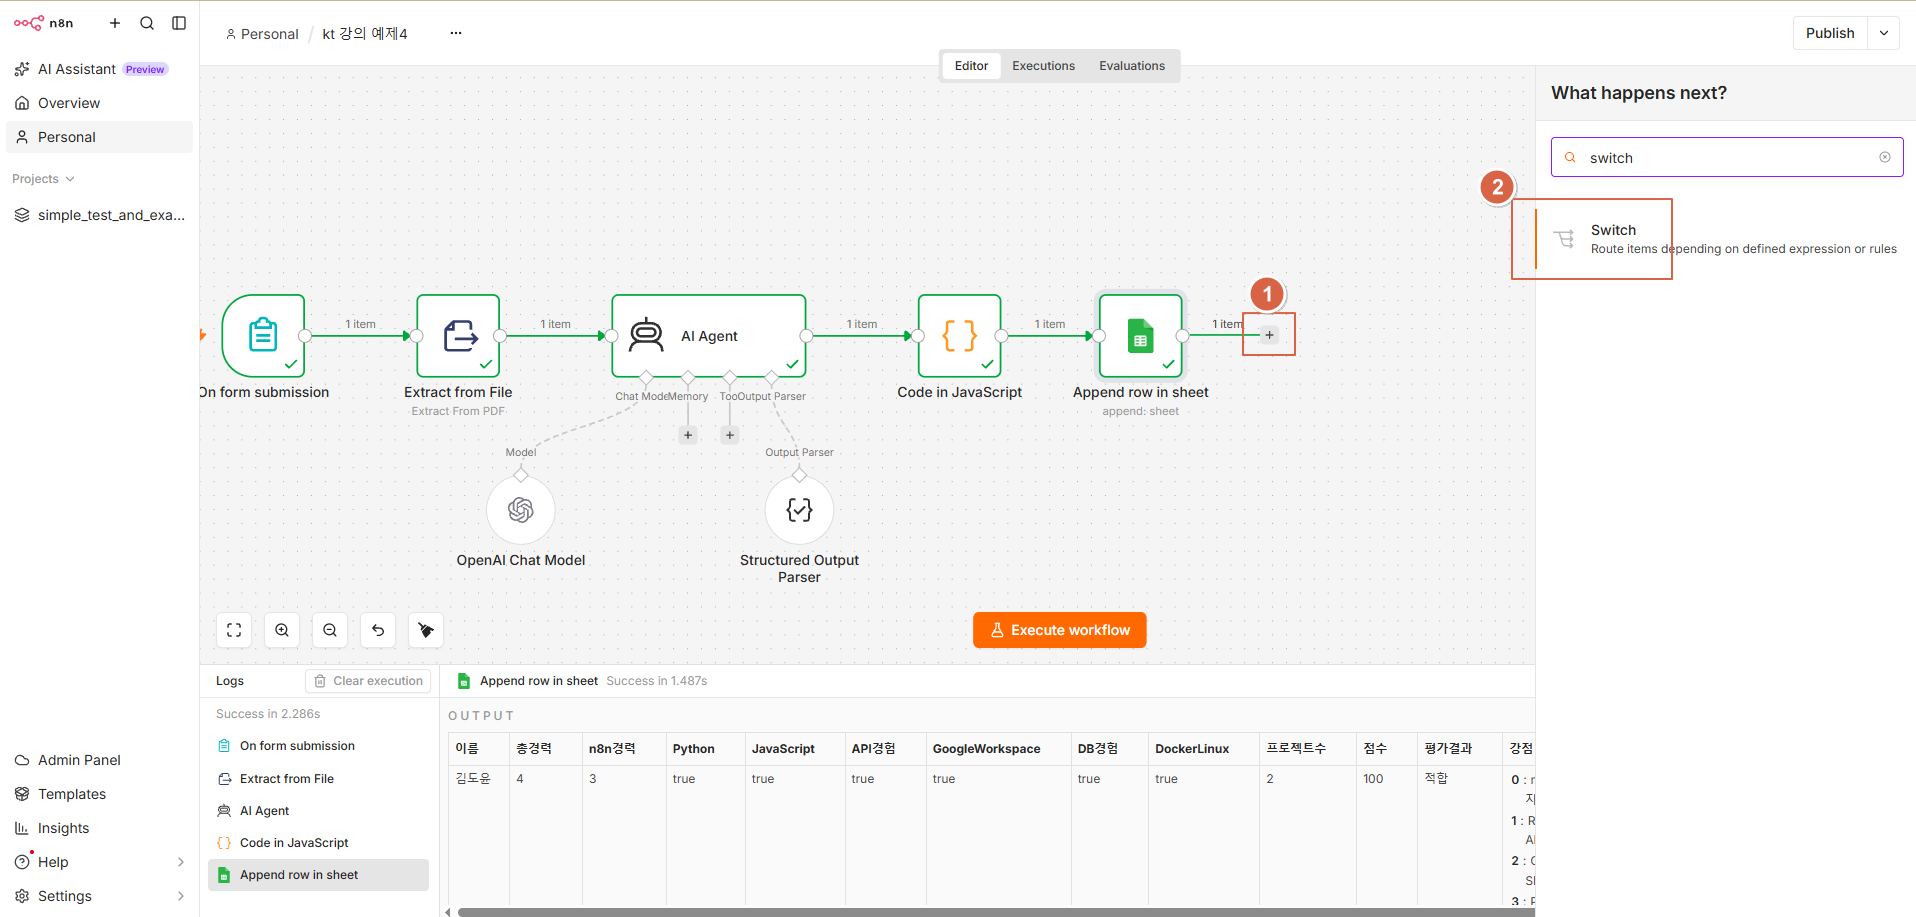The width and height of the screenshot is (1916, 917).
Task: Select the Structured Output Parser node
Action: (799, 510)
